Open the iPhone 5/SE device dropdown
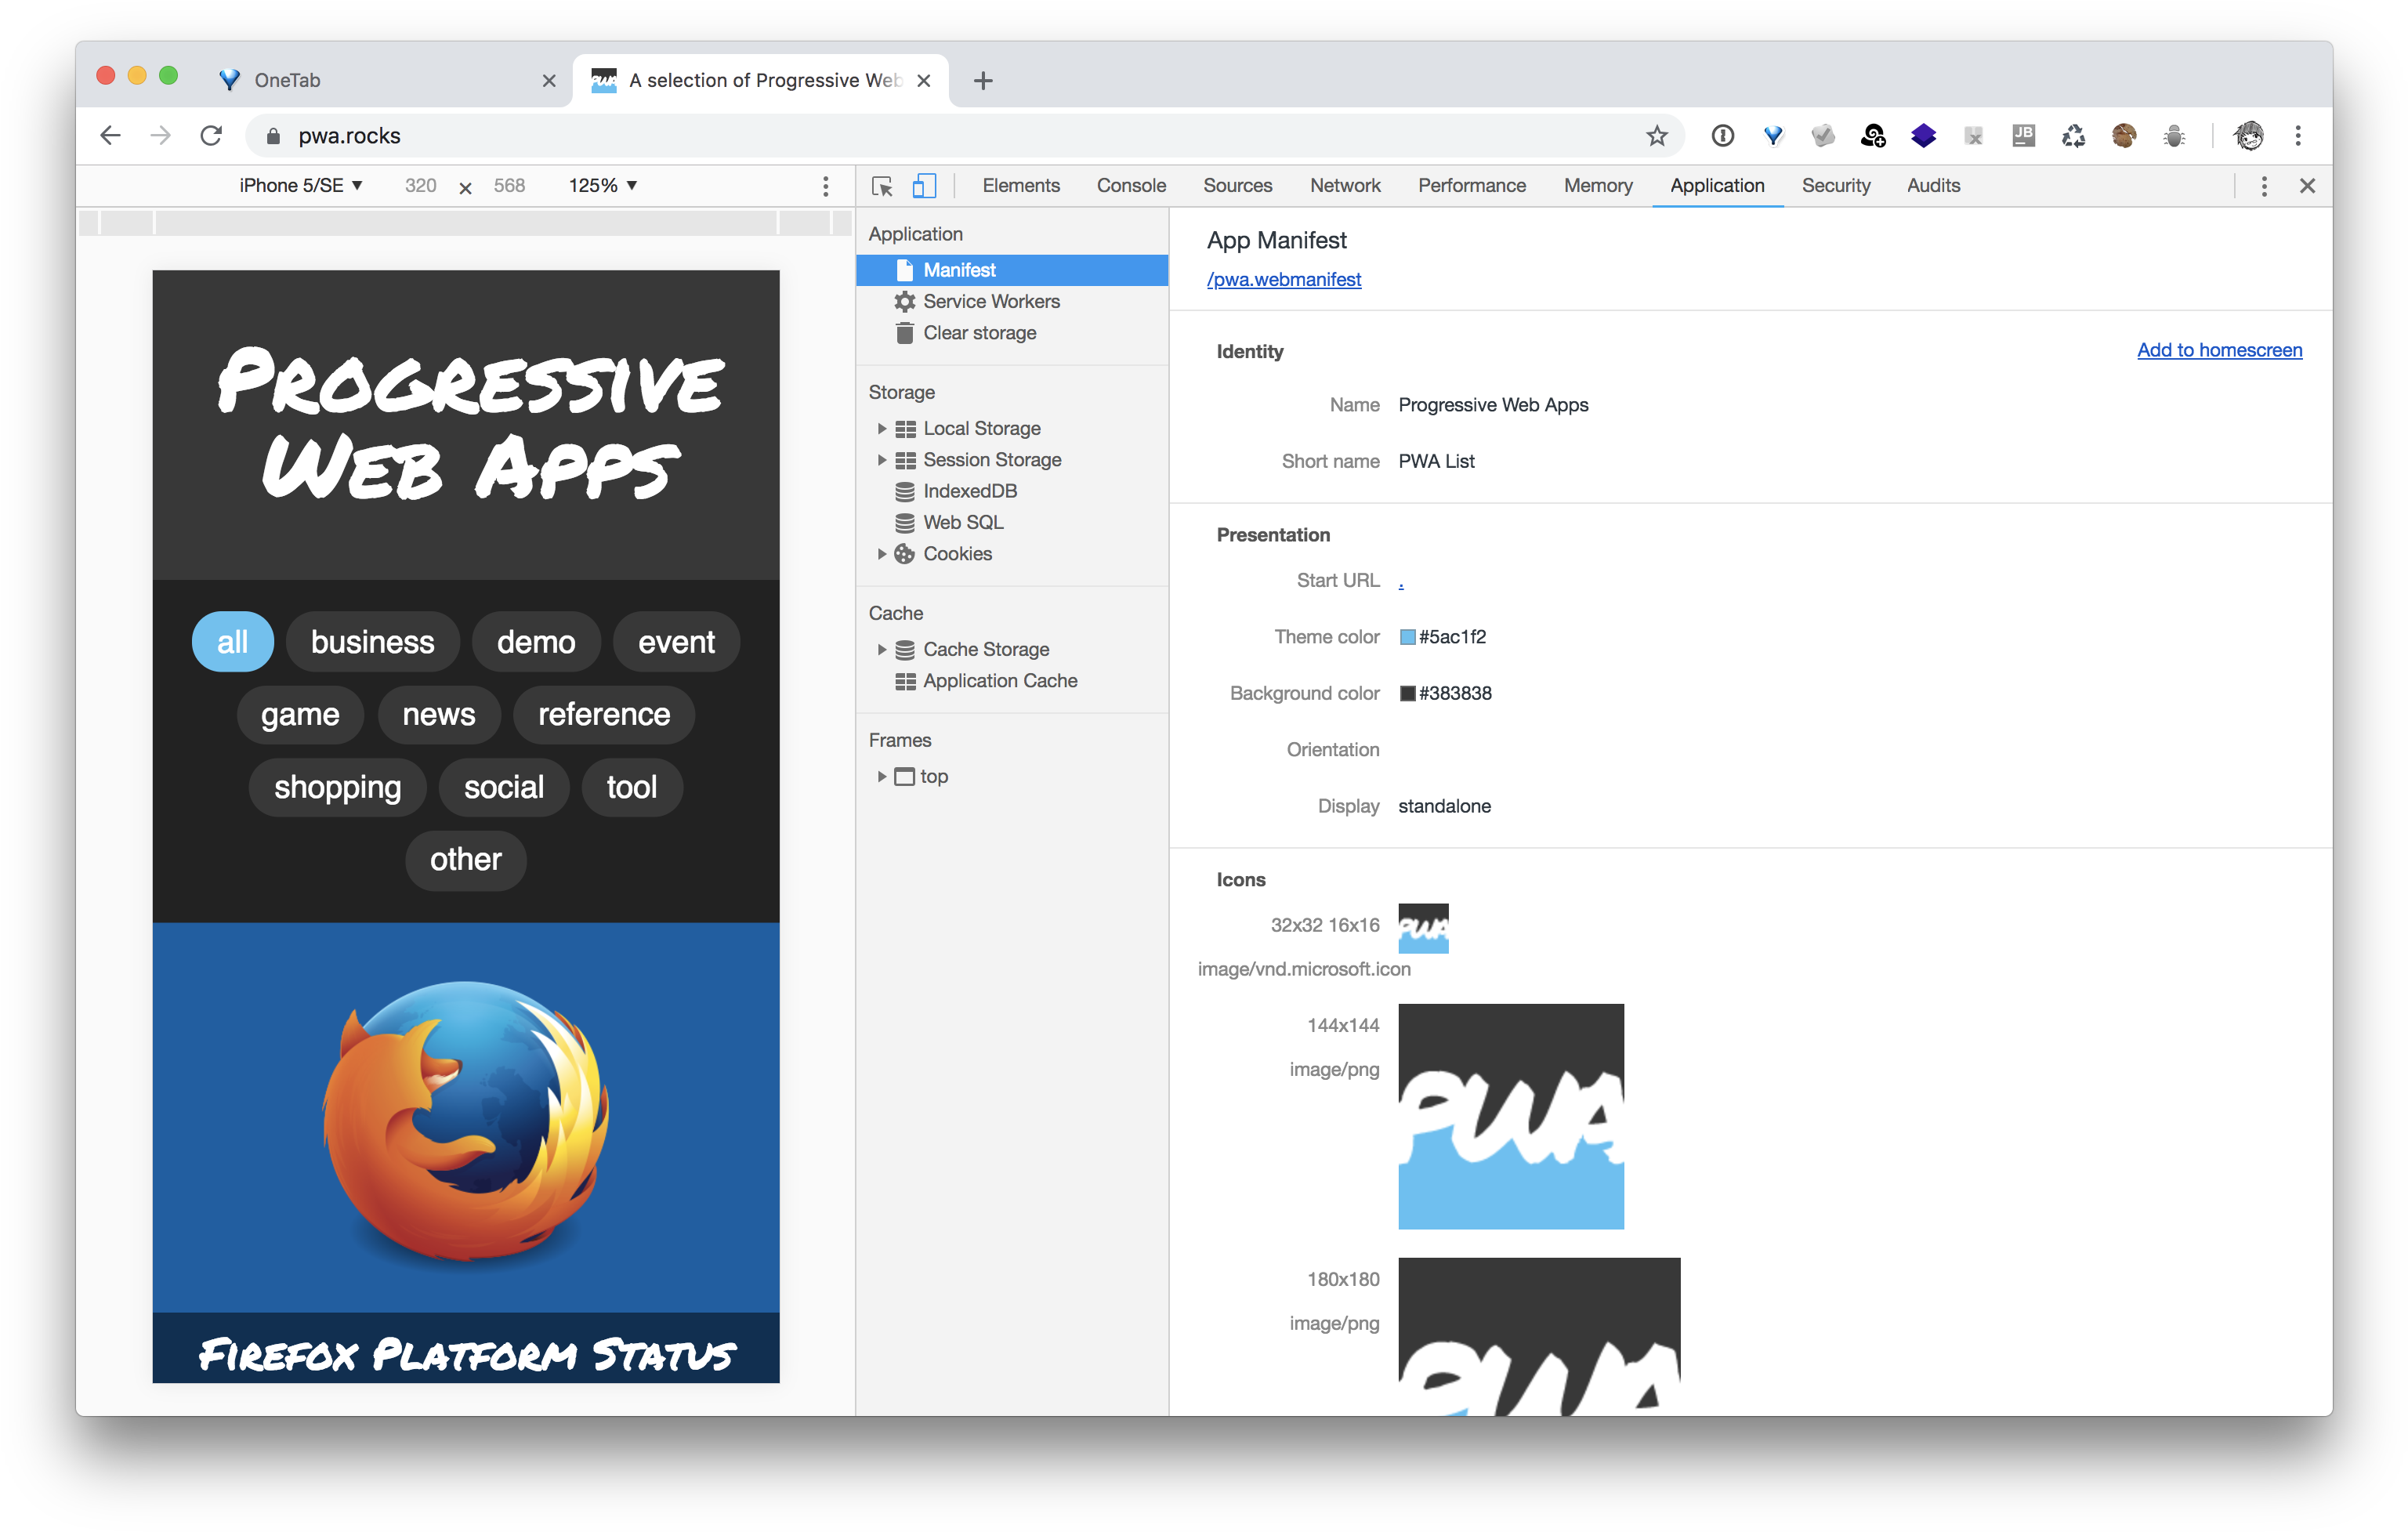 300,185
